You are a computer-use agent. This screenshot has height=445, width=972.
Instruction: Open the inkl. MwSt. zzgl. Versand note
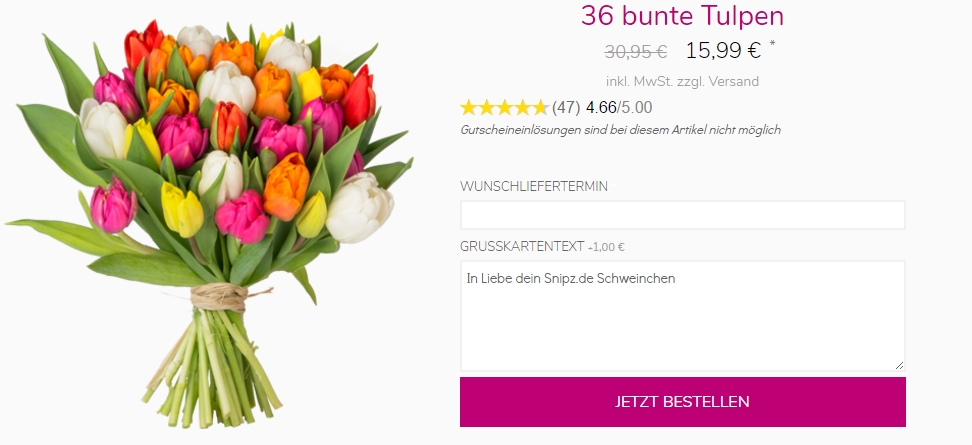coord(683,81)
